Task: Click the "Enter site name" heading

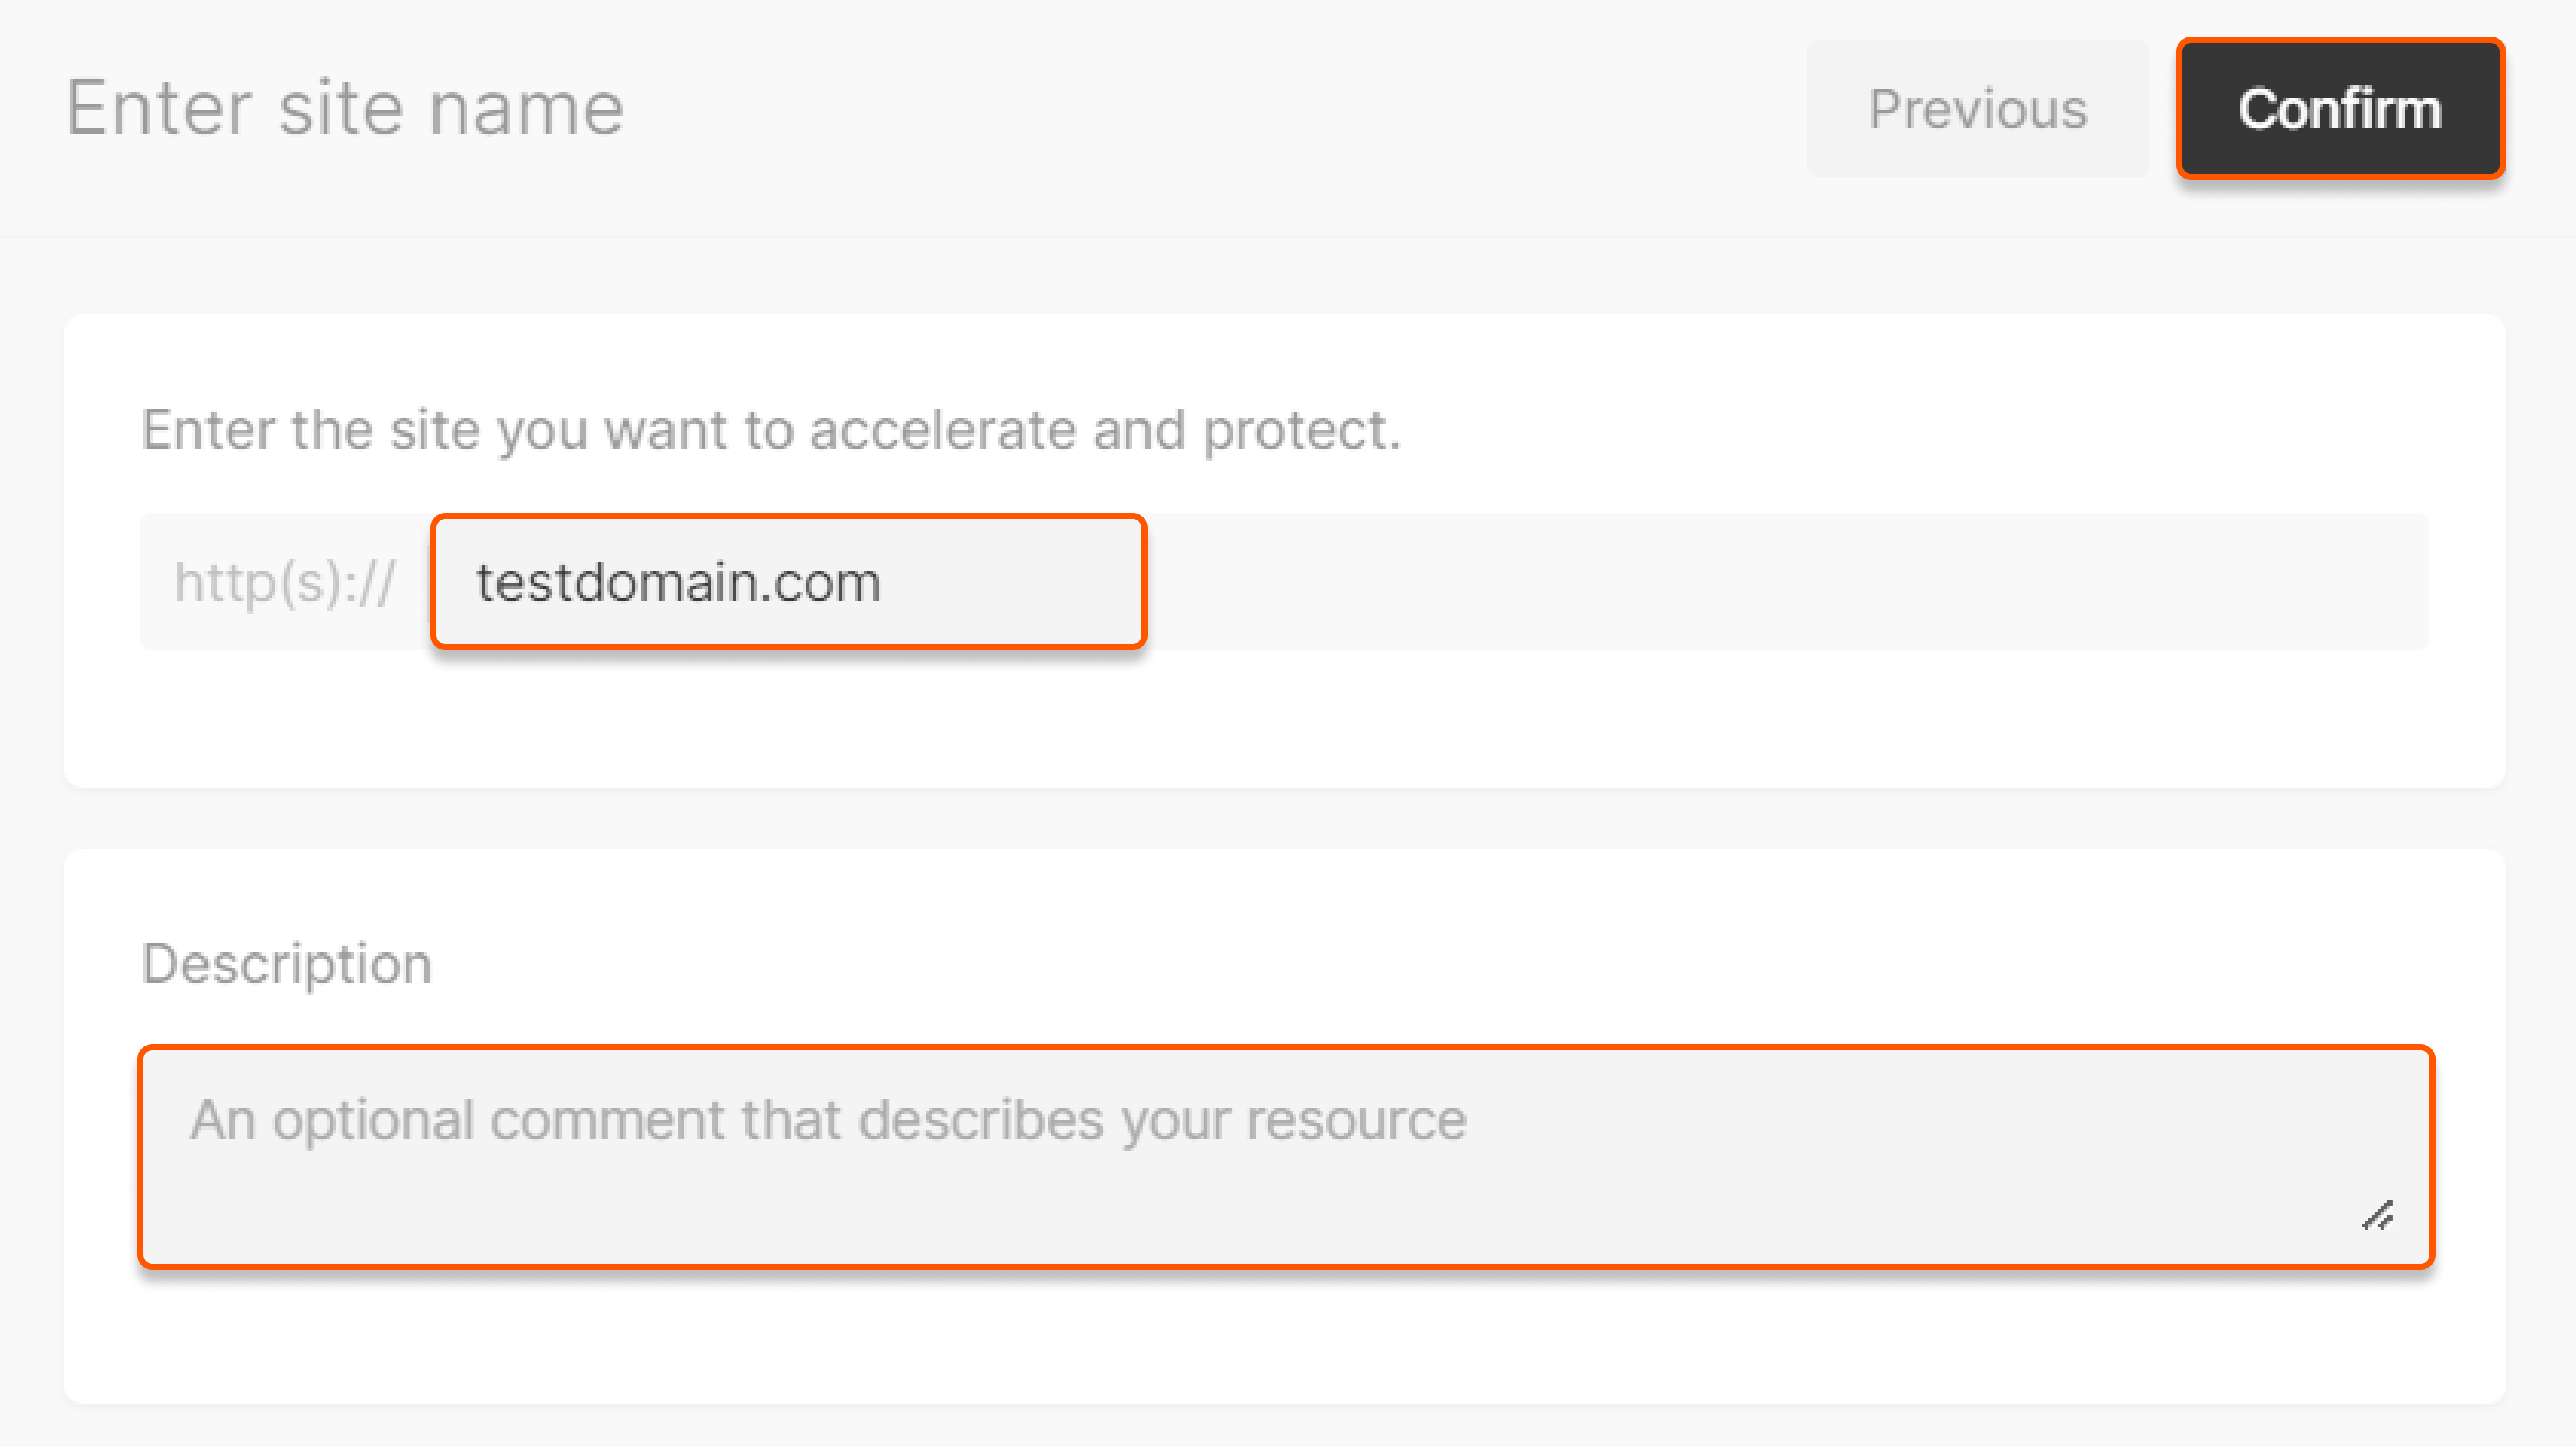Action: pyautogui.click(x=345, y=109)
